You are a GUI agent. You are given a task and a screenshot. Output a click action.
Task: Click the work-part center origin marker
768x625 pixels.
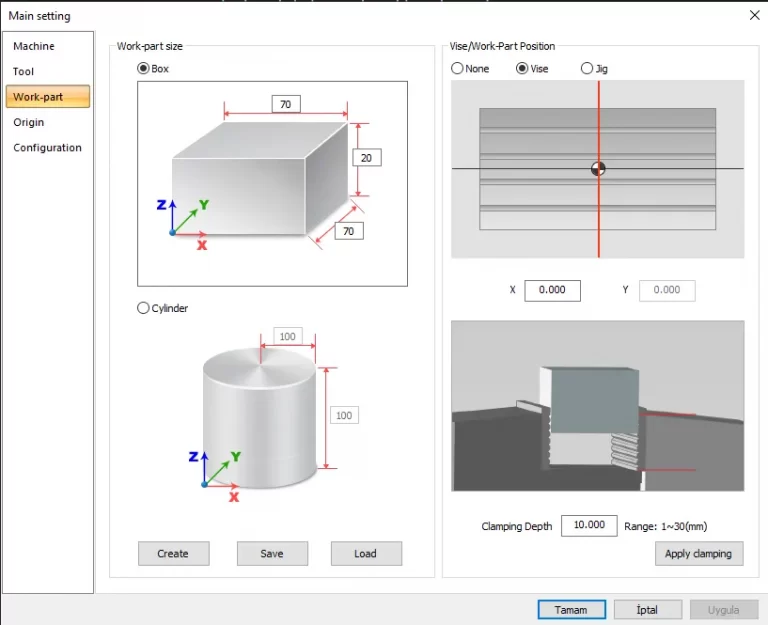[x=598, y=169]
